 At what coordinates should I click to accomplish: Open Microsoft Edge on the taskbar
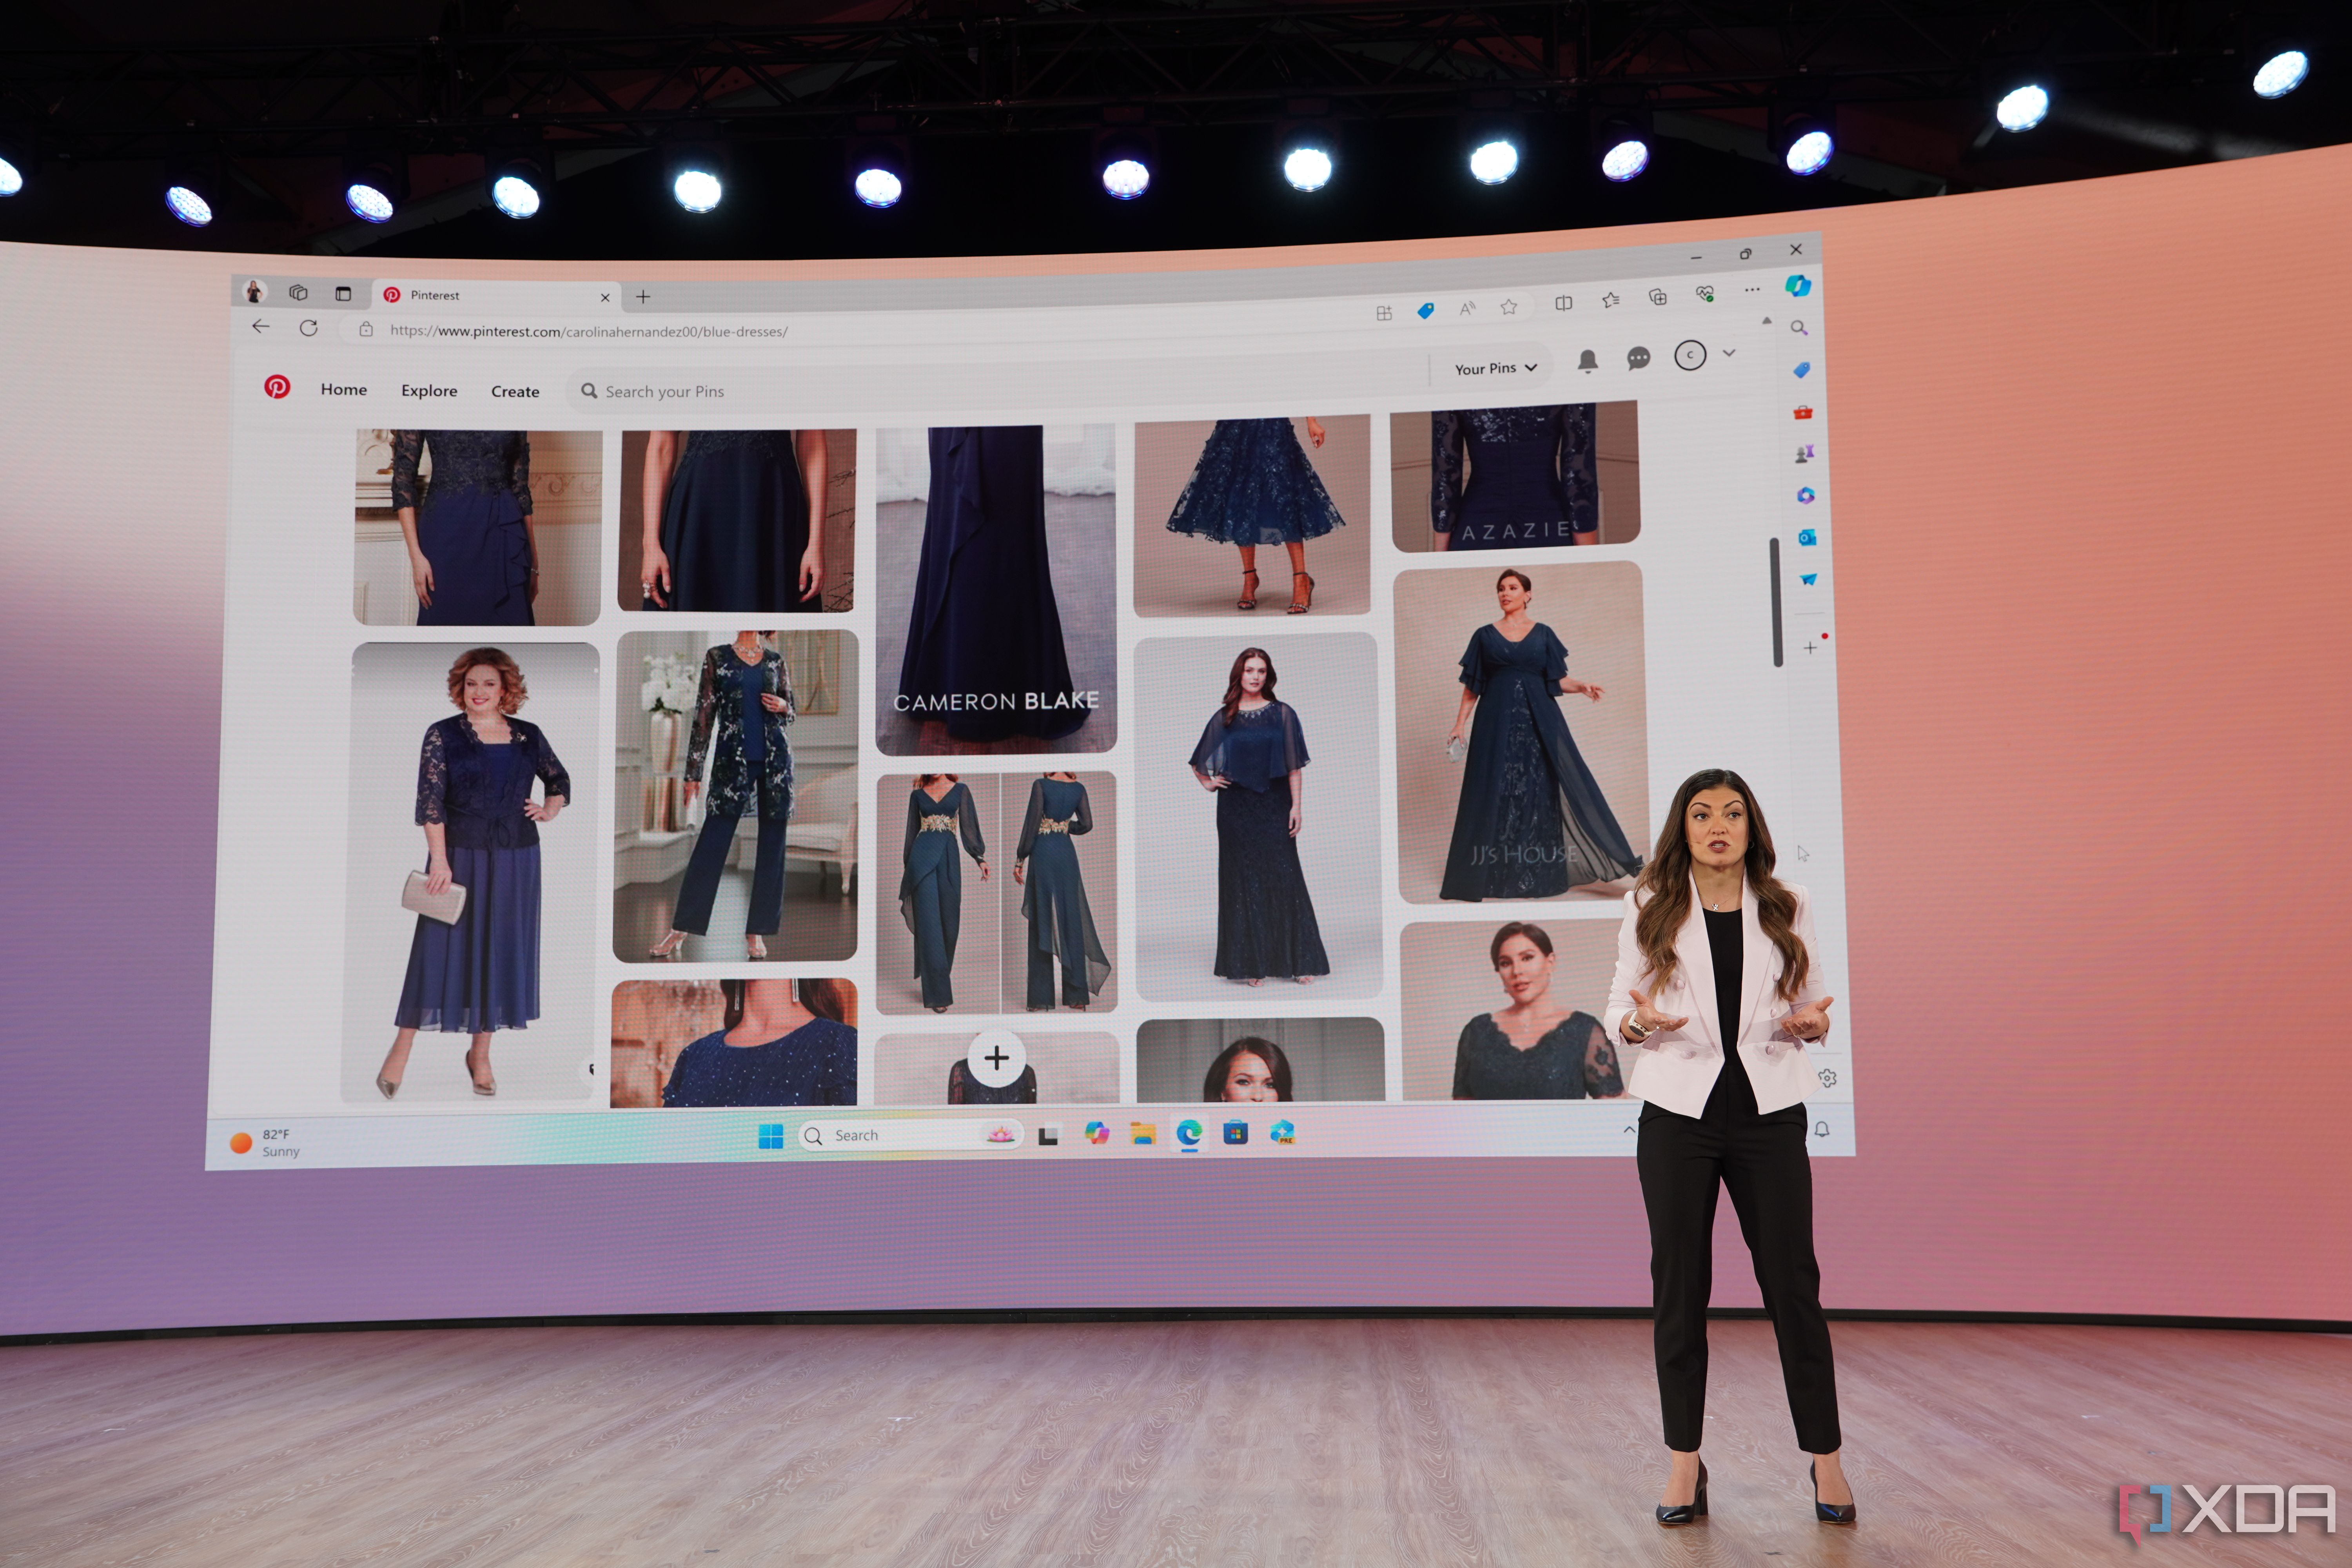pyautogui.click(x=1189, y=1133)
